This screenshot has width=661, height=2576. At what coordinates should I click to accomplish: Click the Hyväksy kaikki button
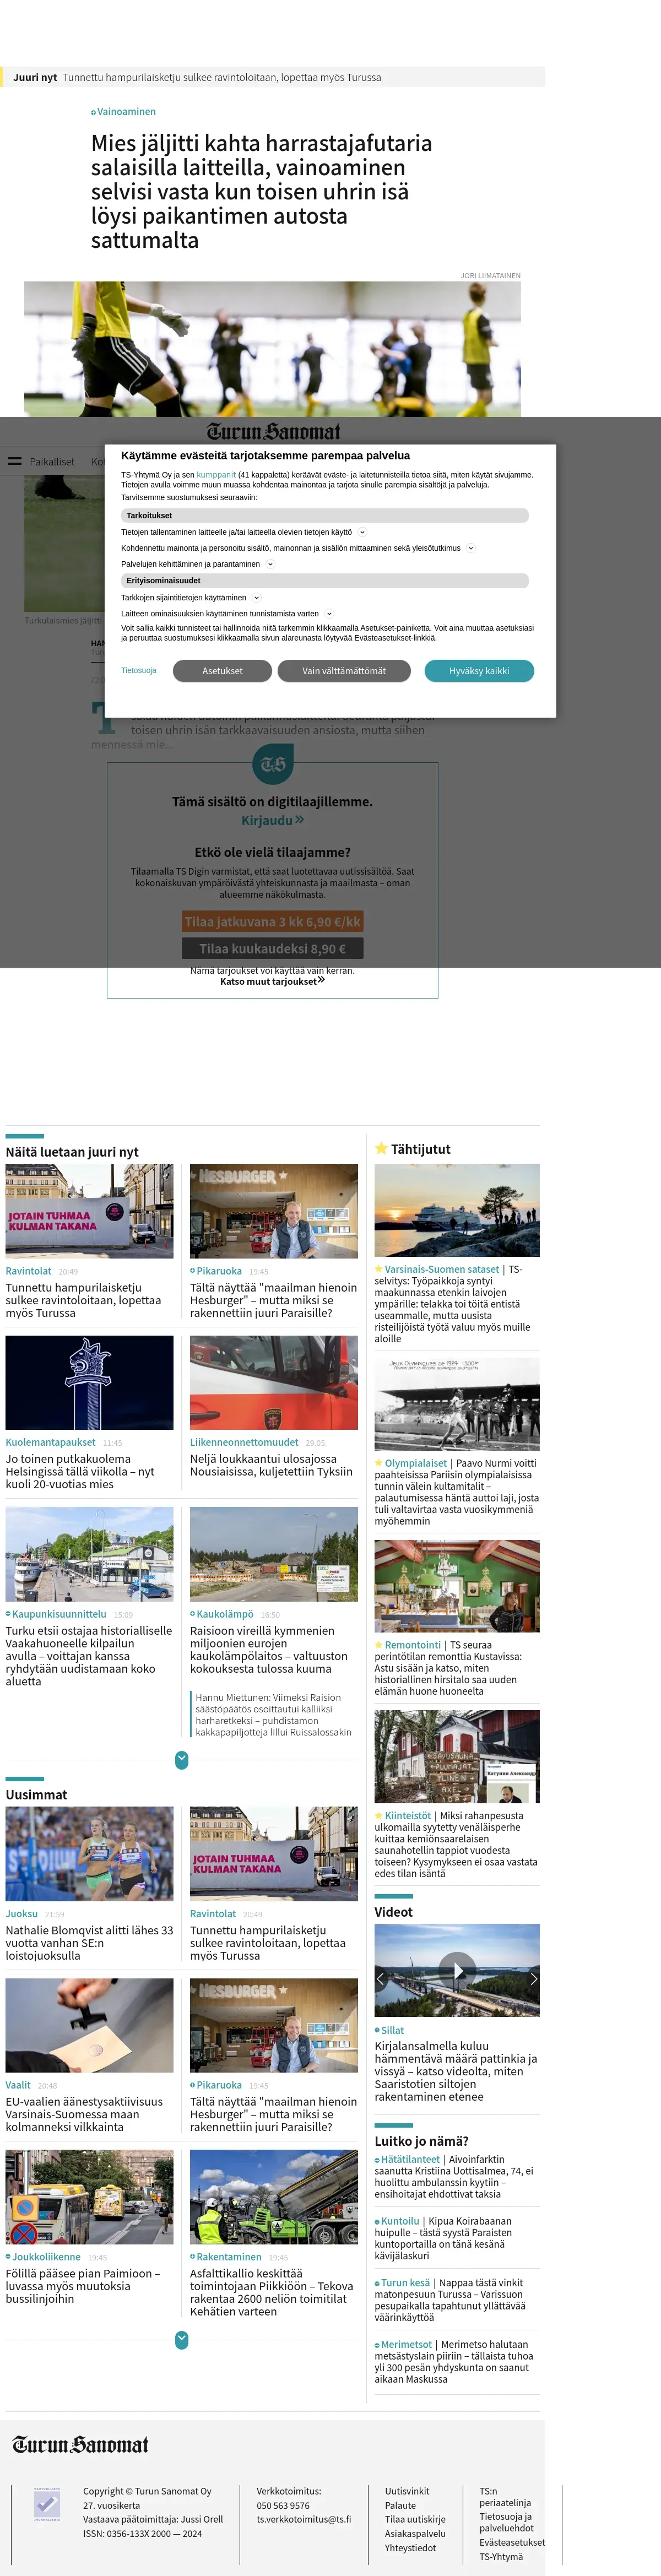[x=479, y=671]
